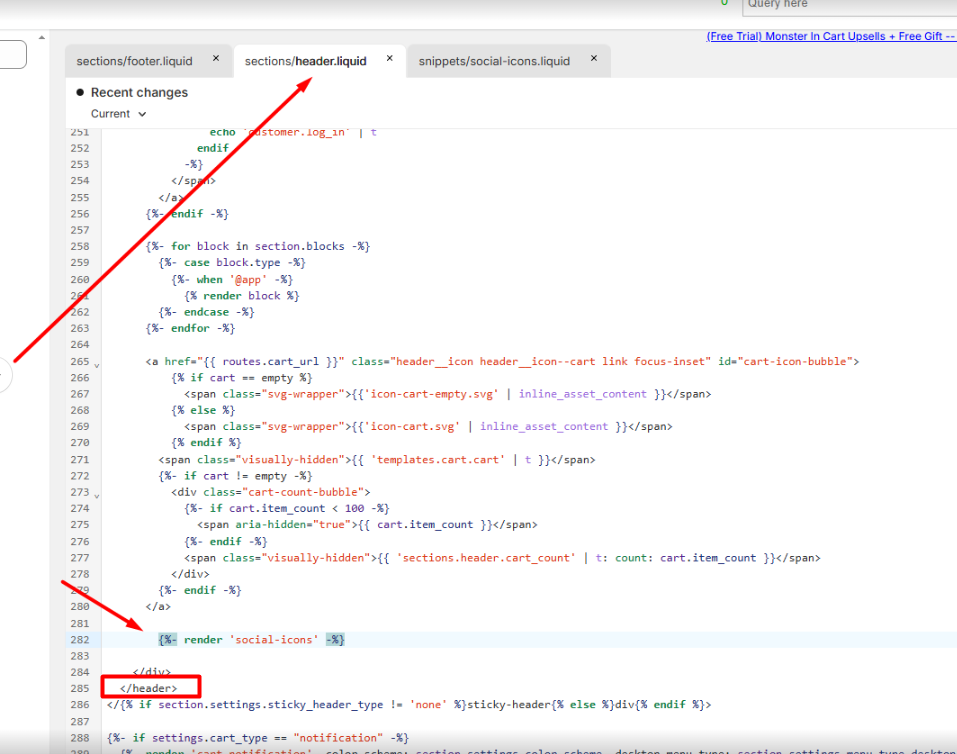Click the cart-count-bubble div line

click(271, 491)
